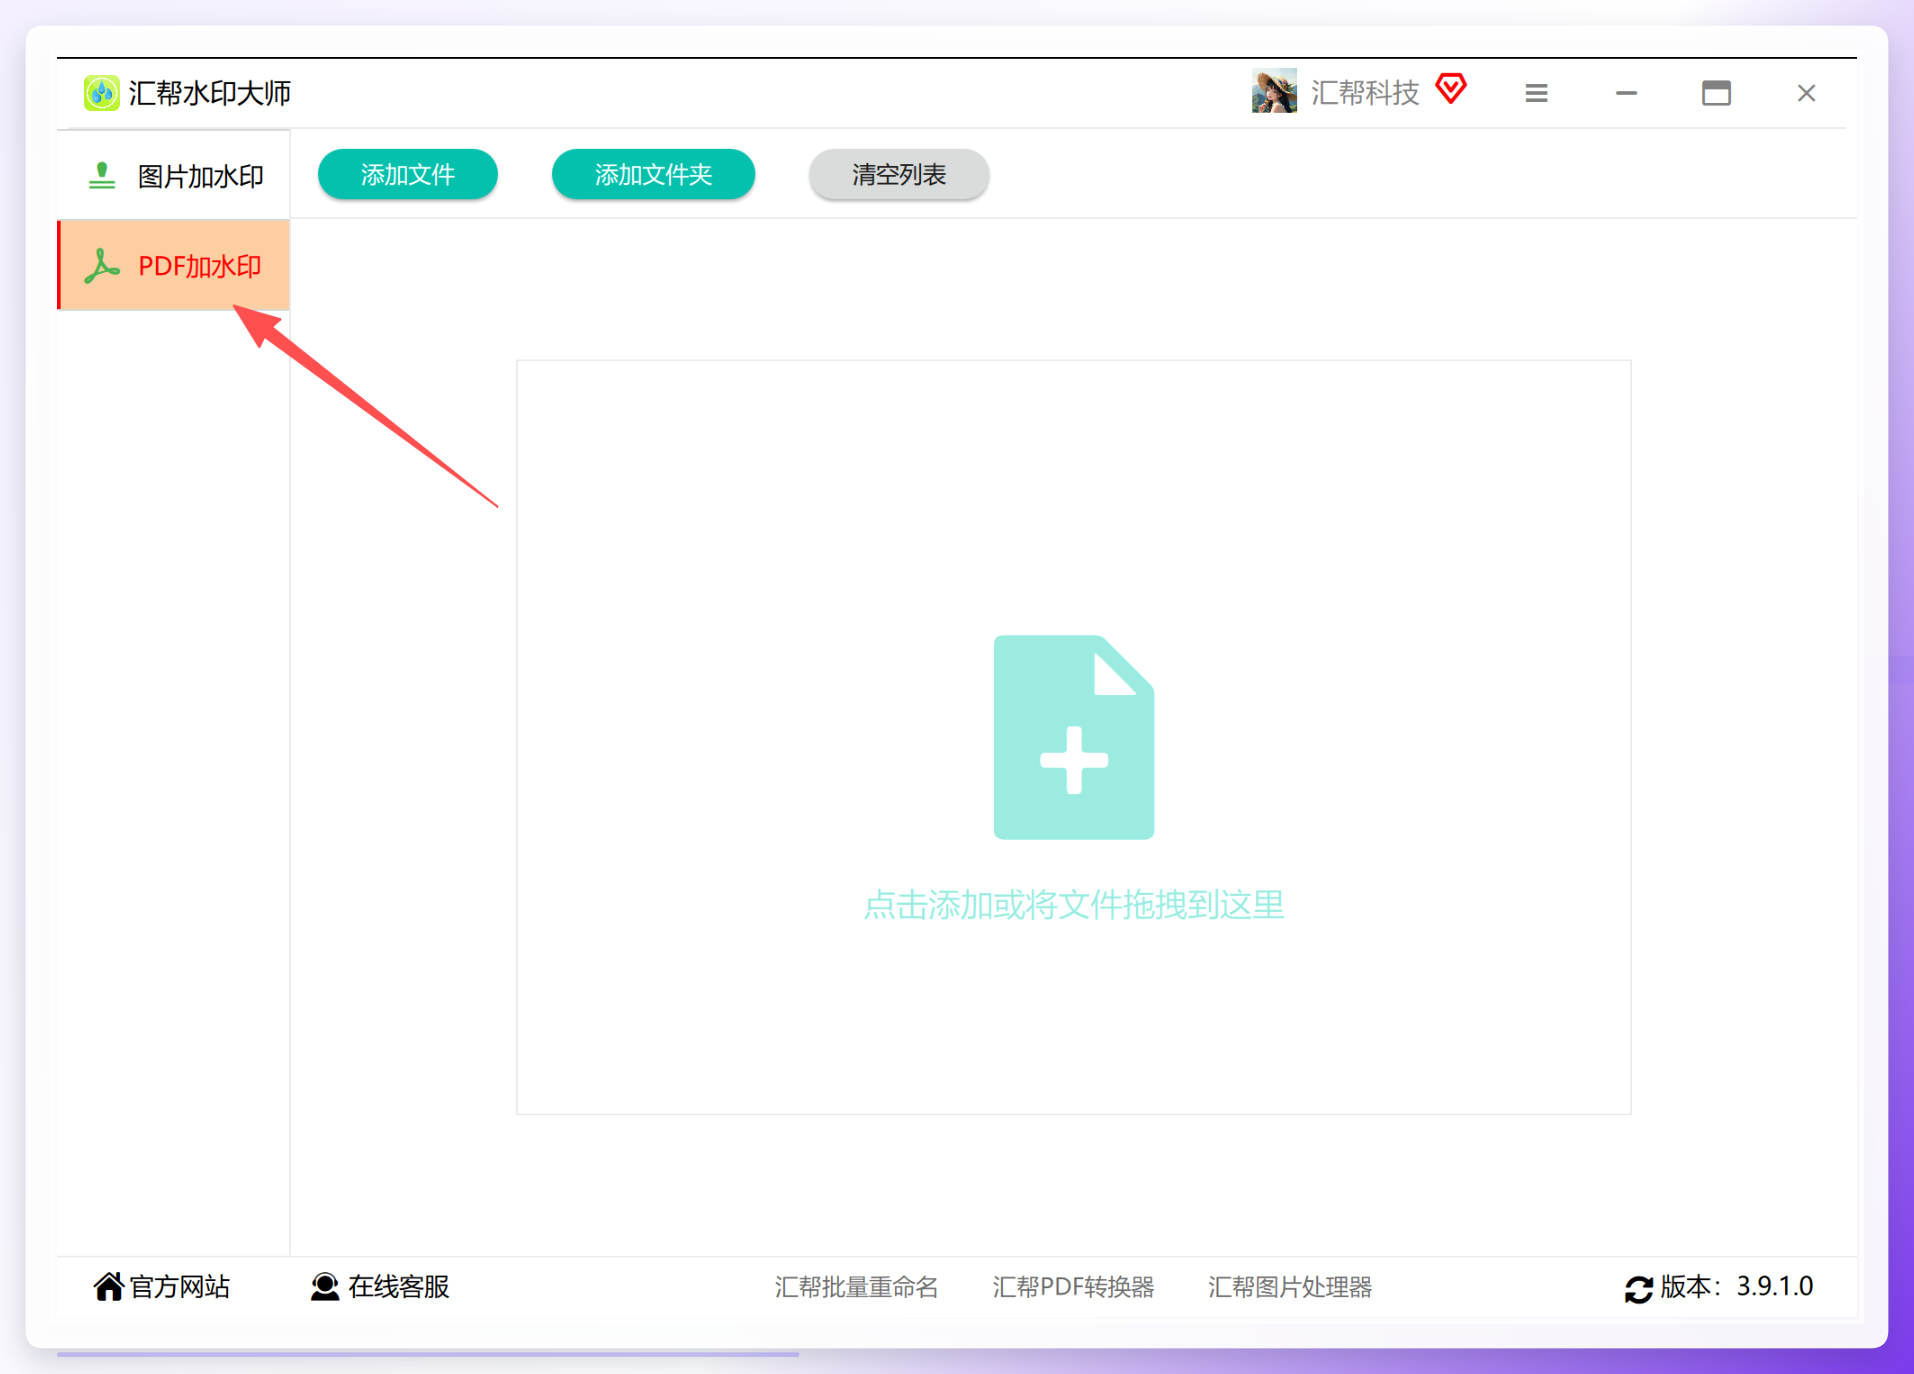Click 版本: 3.9.1.0 text
This screenshot has width=1914, height=1374.
[x=1737, y=1287]
